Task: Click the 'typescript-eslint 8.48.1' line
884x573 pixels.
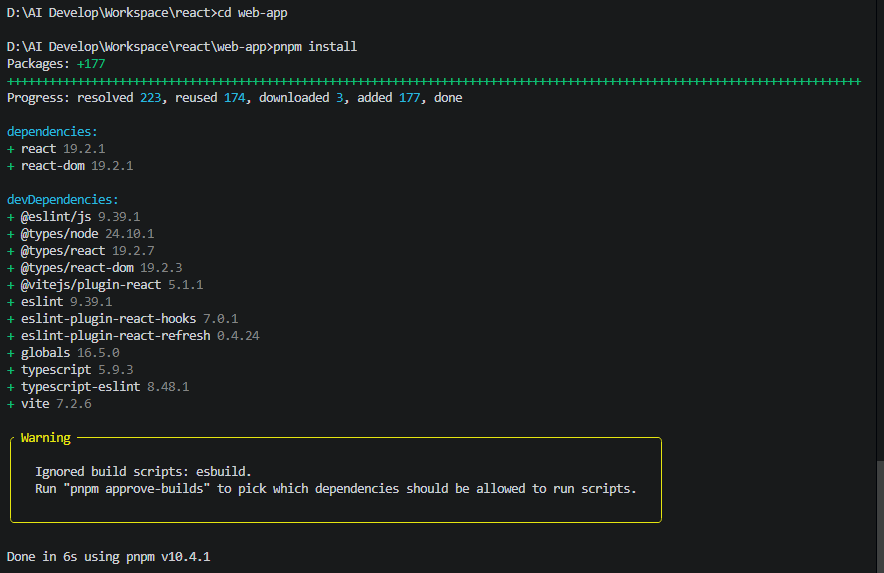Action: click(98, 386)
